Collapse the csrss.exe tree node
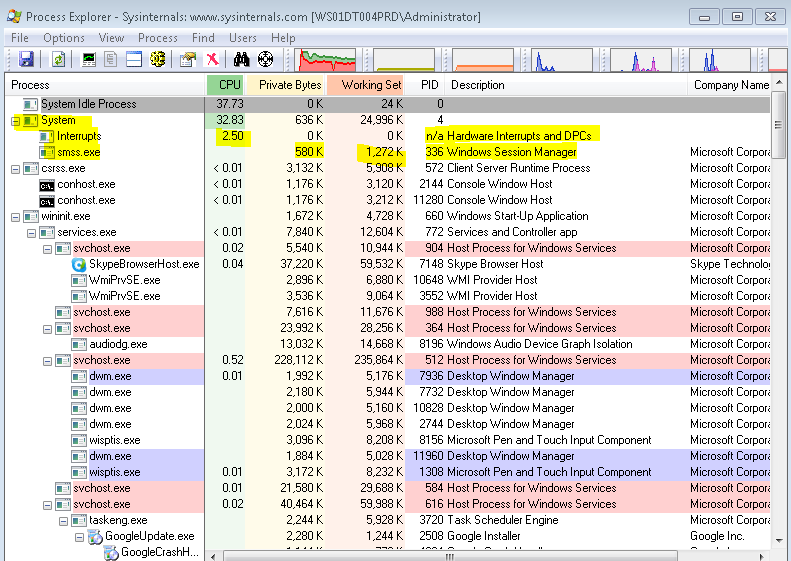Image resolution: width=791 pixels, height=561 pixels. coord(15,168)
